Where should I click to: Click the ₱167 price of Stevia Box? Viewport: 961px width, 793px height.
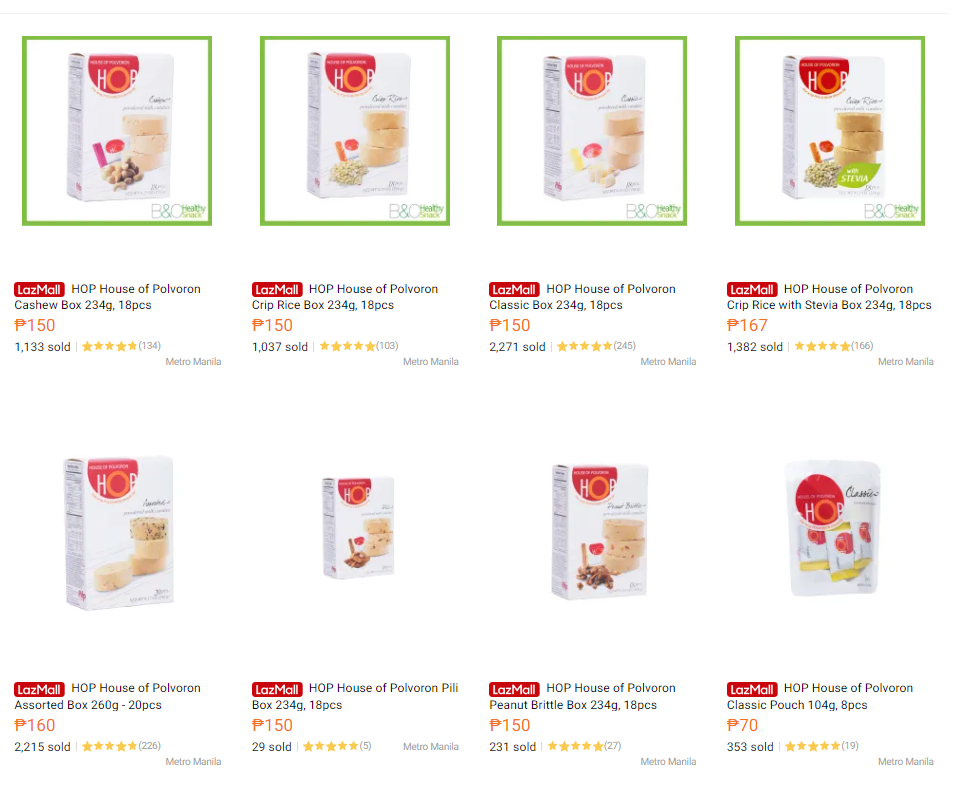point(747,325)
